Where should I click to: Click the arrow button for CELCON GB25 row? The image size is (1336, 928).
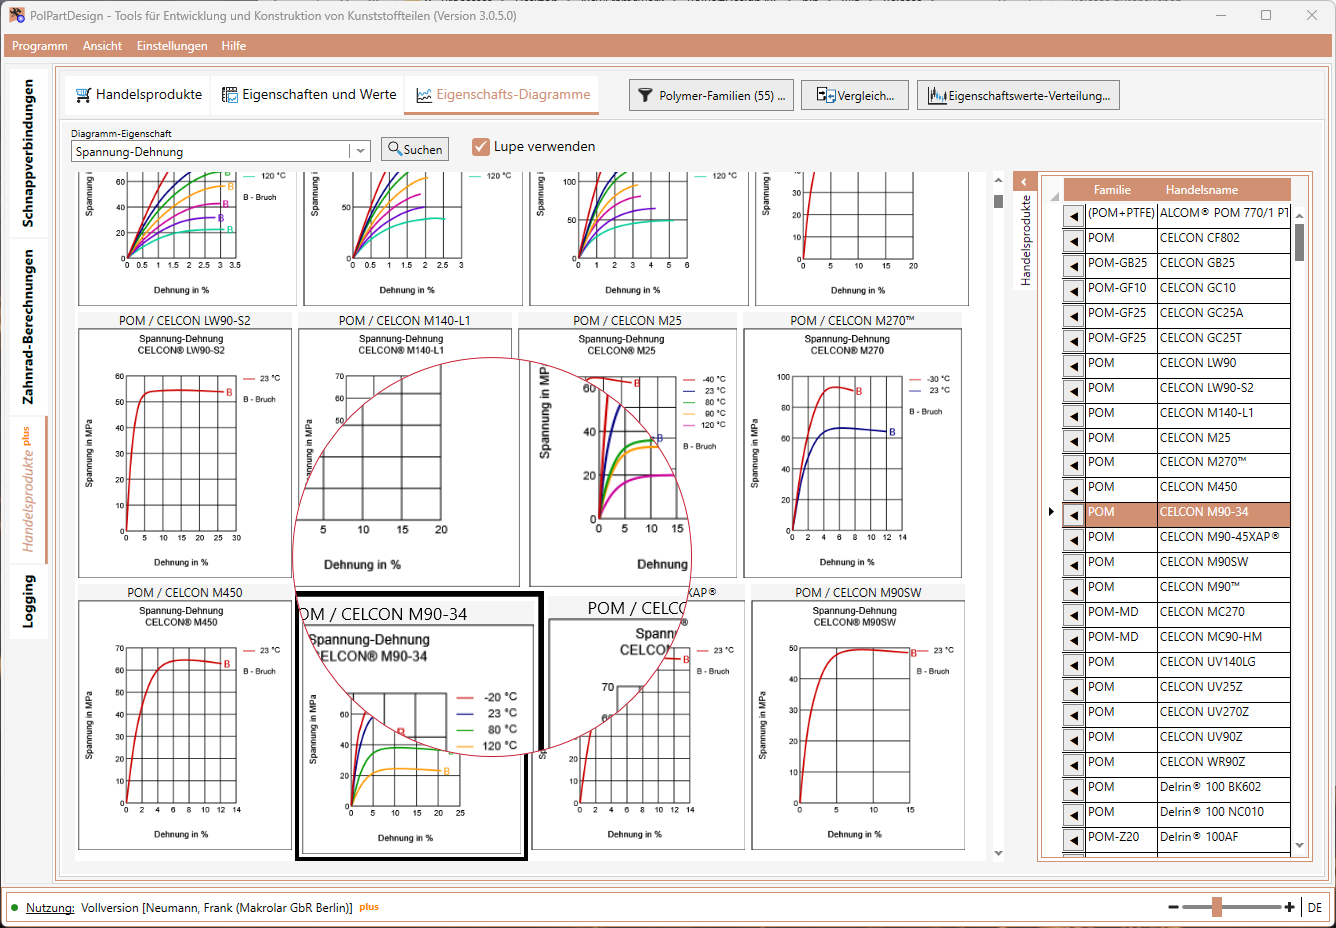1074,265
